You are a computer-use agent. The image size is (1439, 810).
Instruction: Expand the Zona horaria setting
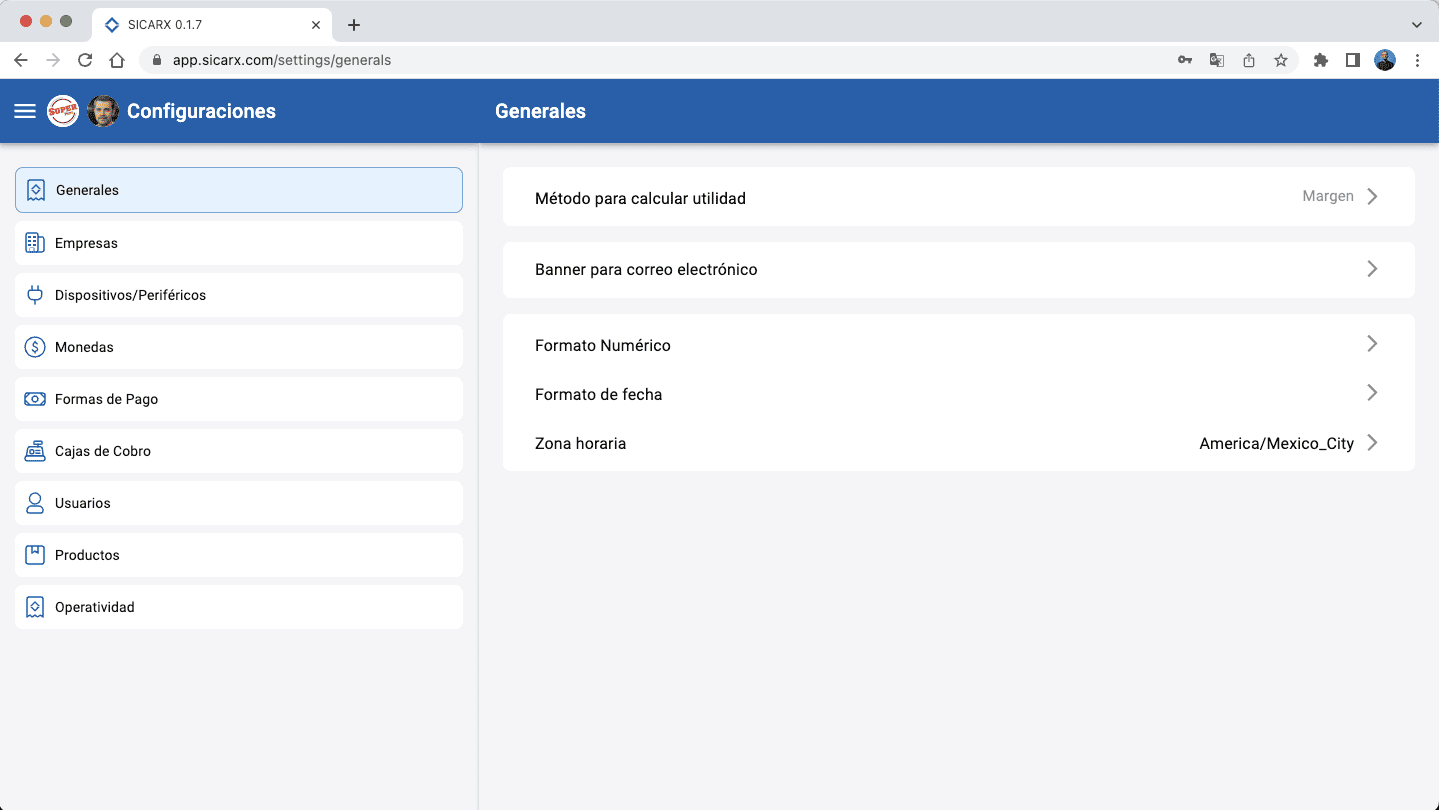point(958,442)
